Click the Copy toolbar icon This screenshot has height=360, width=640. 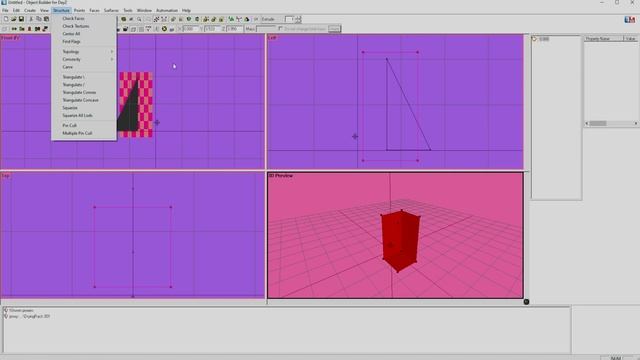[39, 19]
